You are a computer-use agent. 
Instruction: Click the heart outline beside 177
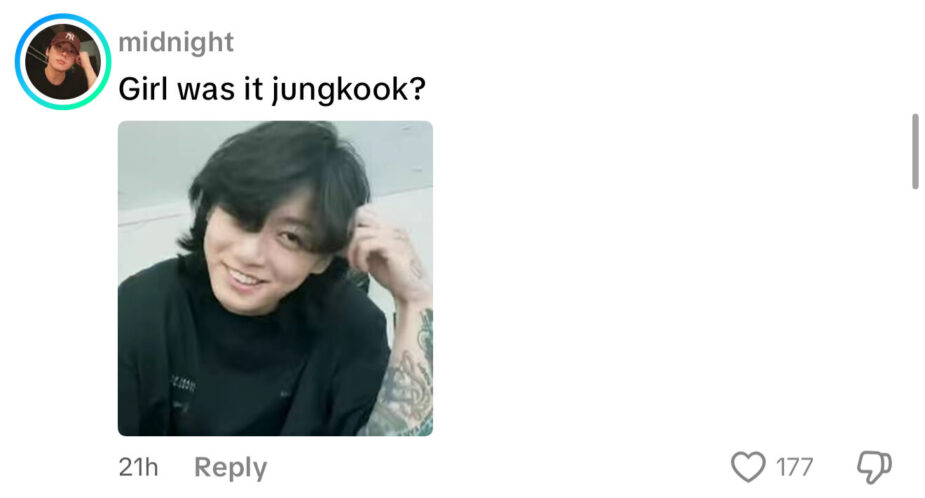tap(748, 467)
